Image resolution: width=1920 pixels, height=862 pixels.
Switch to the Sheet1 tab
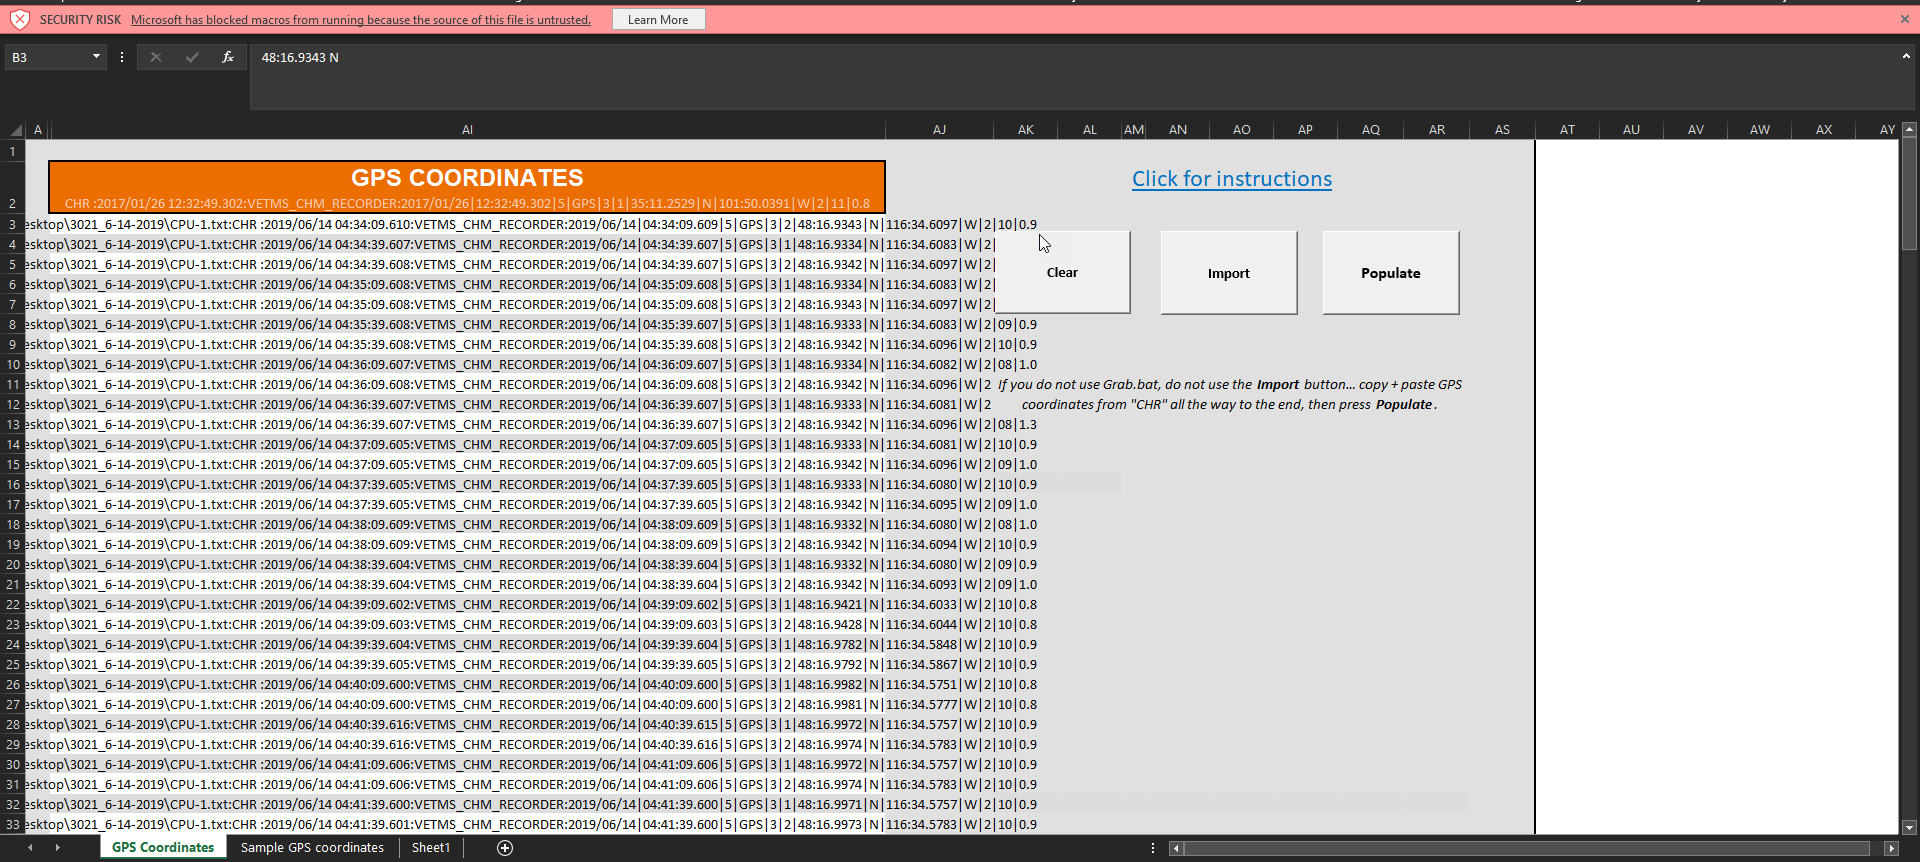click(x=431, y=847)
